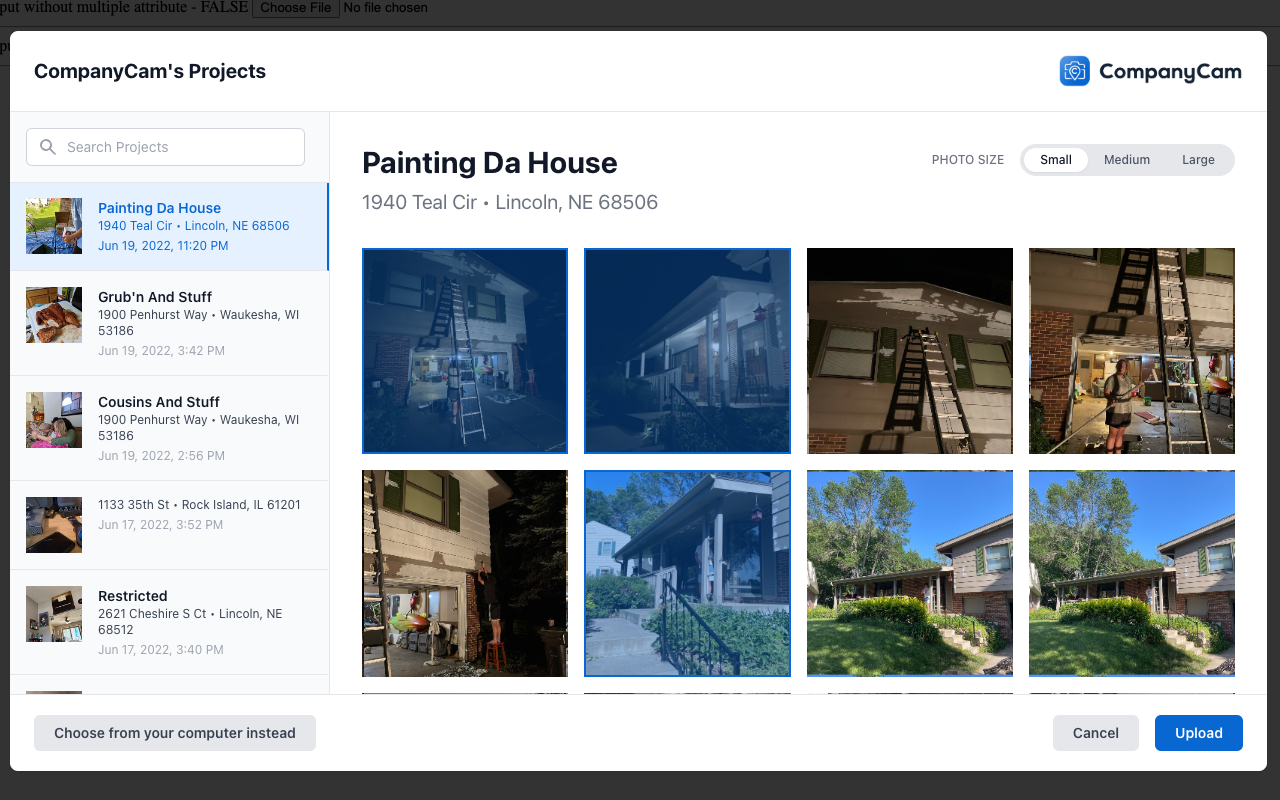Click the Grub'n And Stuff project thumbnail
This screenshot has width=1280, height=800.
(54, 315)
